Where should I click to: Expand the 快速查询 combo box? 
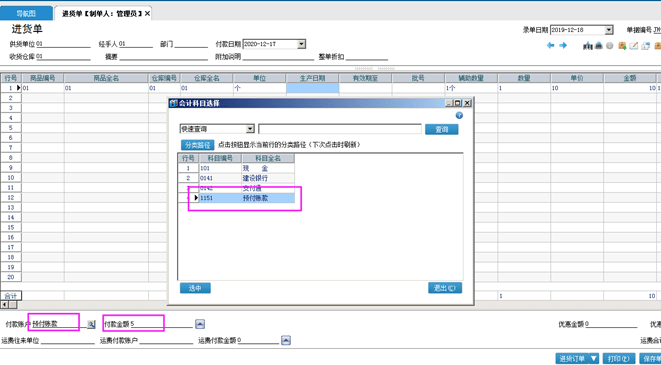click(250, 129)
